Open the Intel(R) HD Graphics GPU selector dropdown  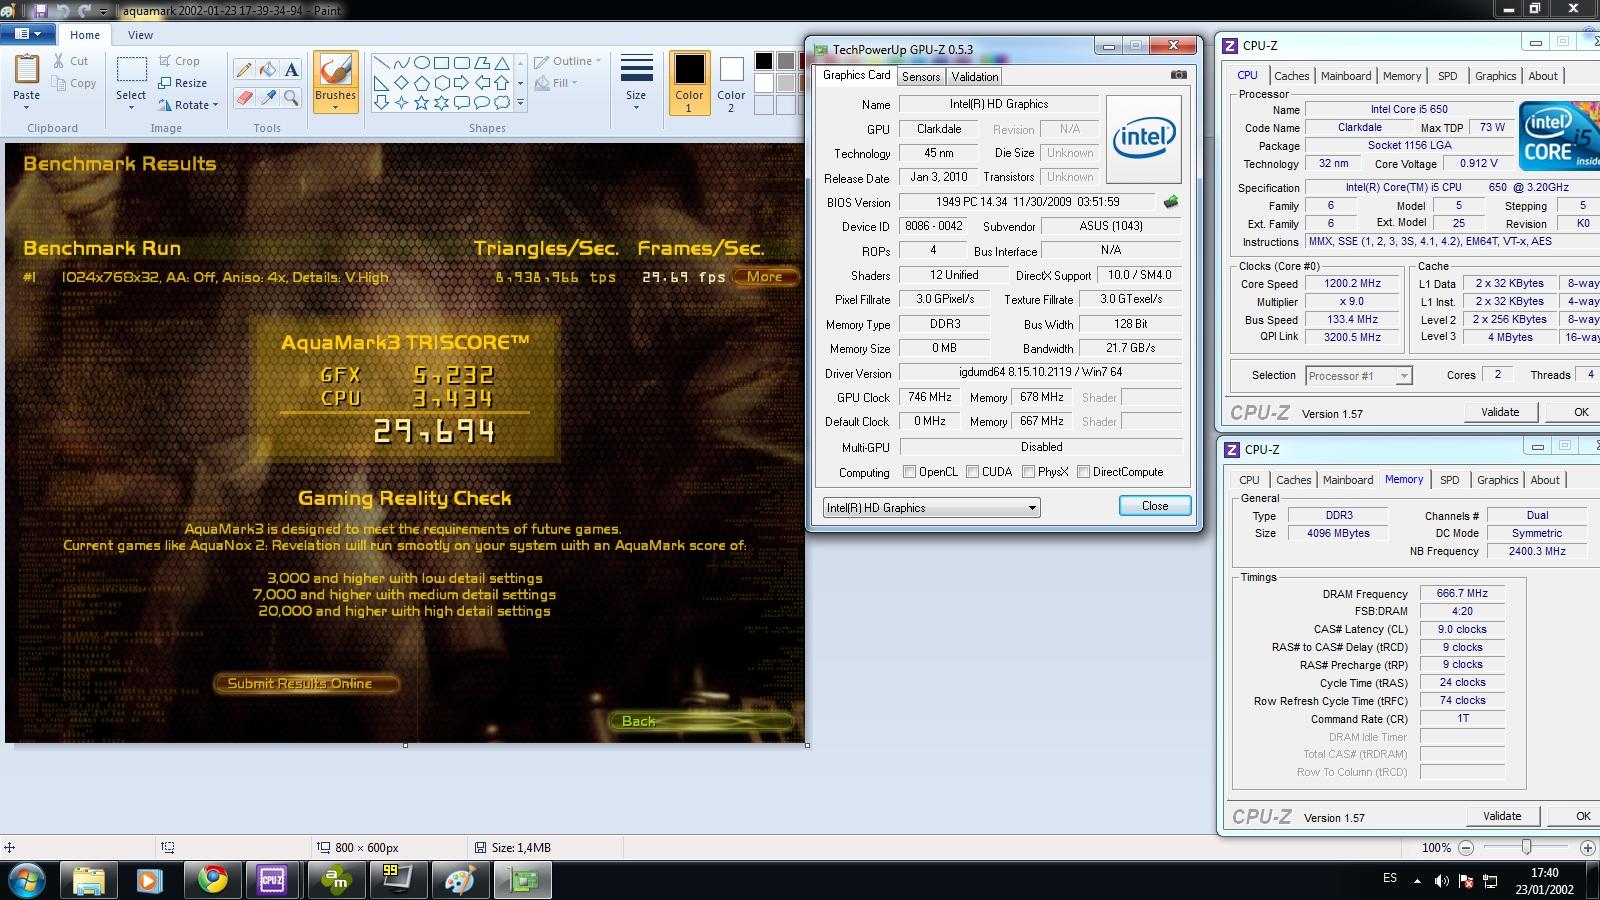[931, 508]
